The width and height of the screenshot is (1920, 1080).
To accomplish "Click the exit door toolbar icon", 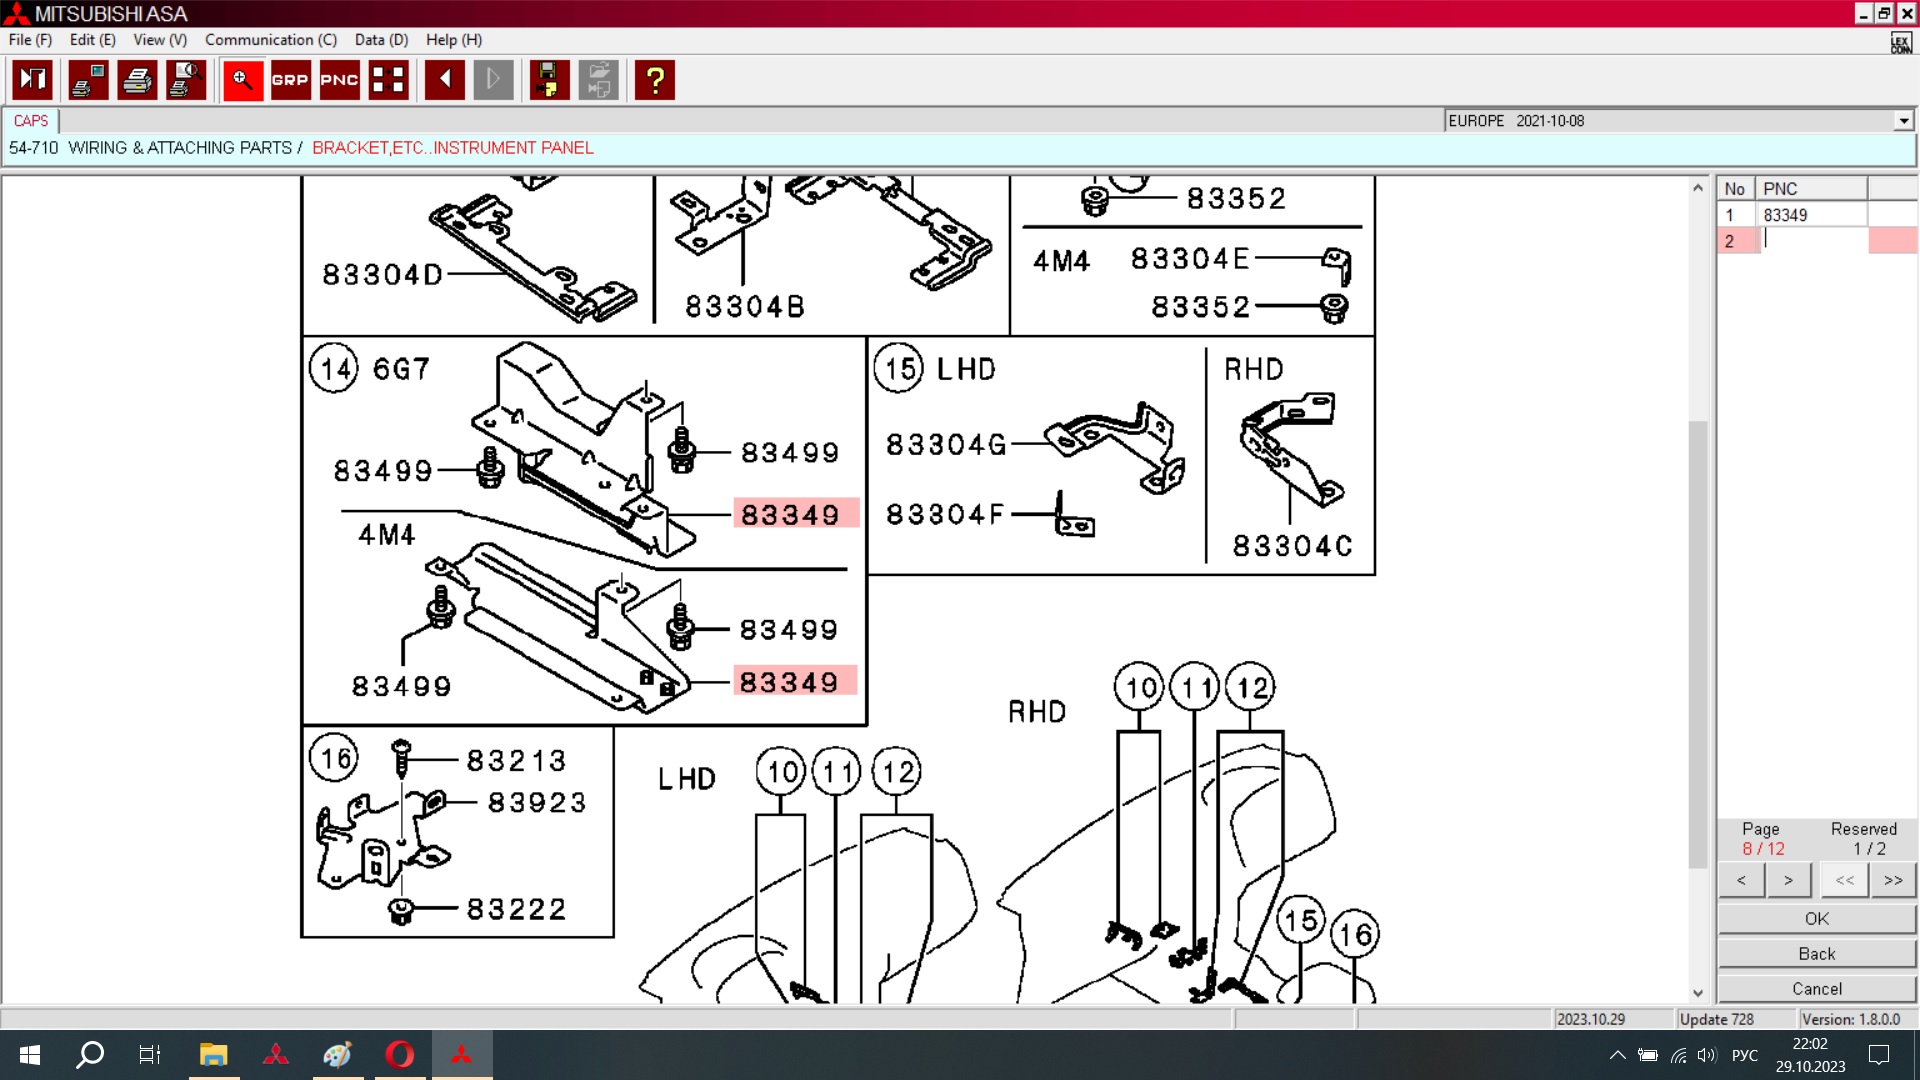I will point(32,80).
